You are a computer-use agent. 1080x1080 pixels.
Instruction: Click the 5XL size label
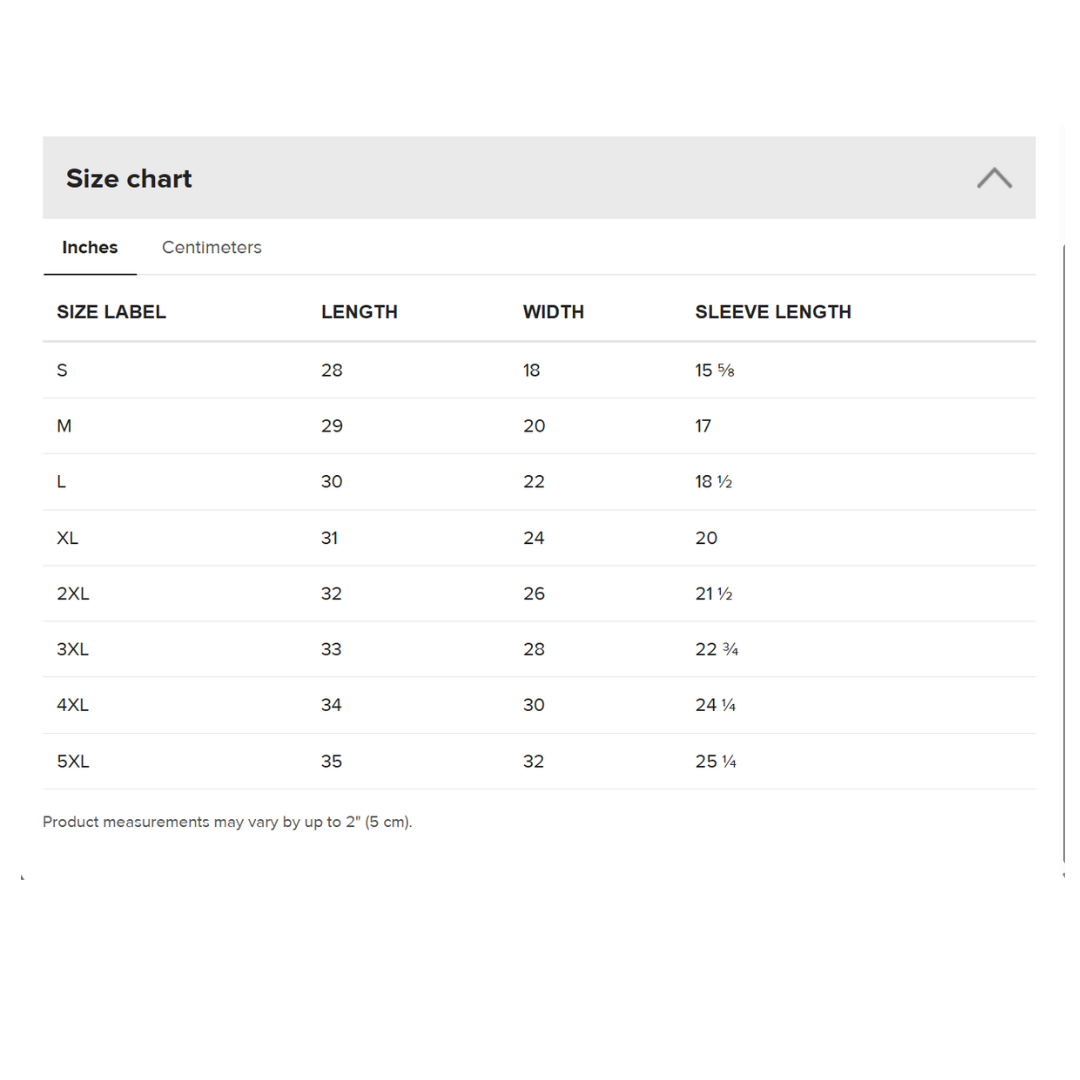[73, 761]
